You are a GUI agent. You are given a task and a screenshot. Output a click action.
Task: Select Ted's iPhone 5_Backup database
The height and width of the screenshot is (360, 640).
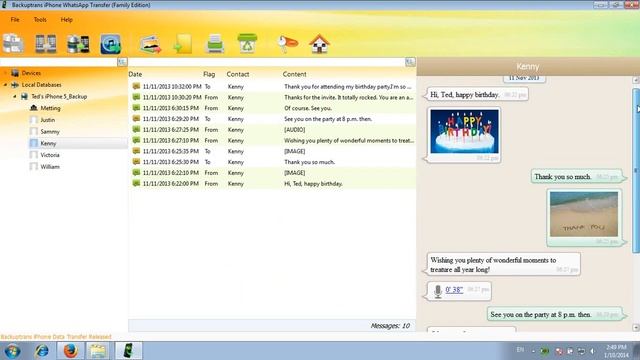click(x=59, y=97)
